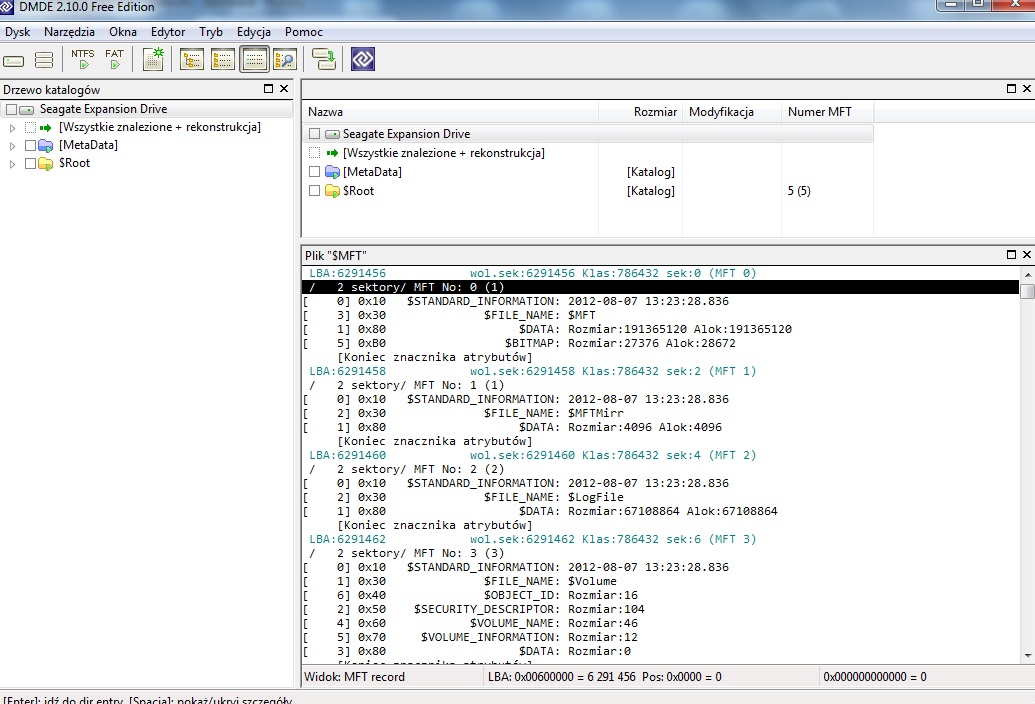Open the Okna menu
The width and height of the screenshot is (1035, 704).
pos(123,32)
